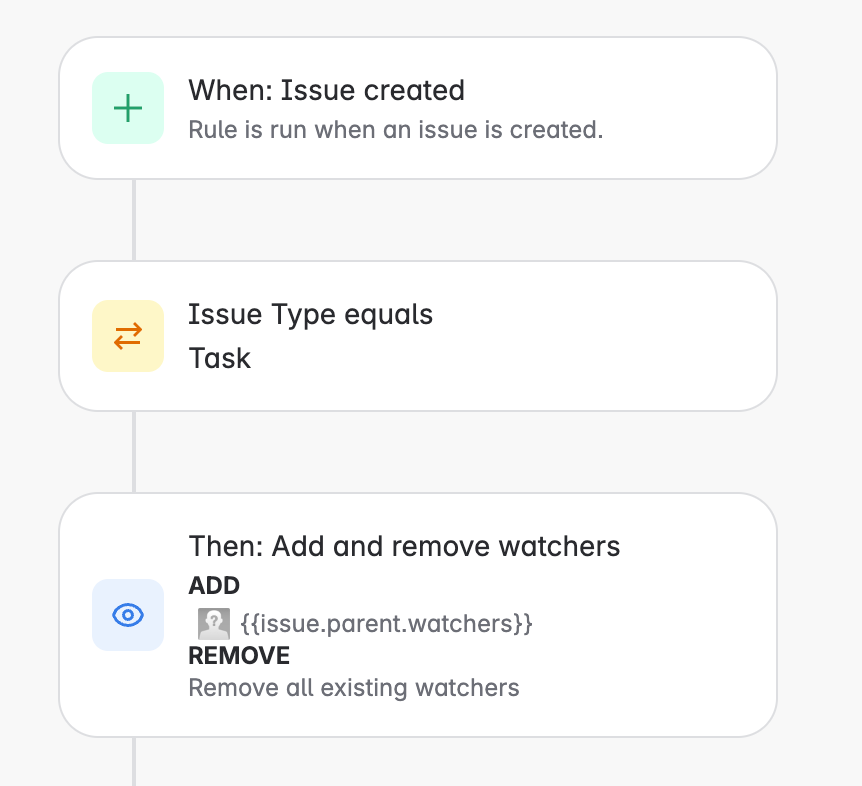This screenshot has width=862, height=786.
Task: Click the watcher eye icon in the action block
Action: point(128,615)
